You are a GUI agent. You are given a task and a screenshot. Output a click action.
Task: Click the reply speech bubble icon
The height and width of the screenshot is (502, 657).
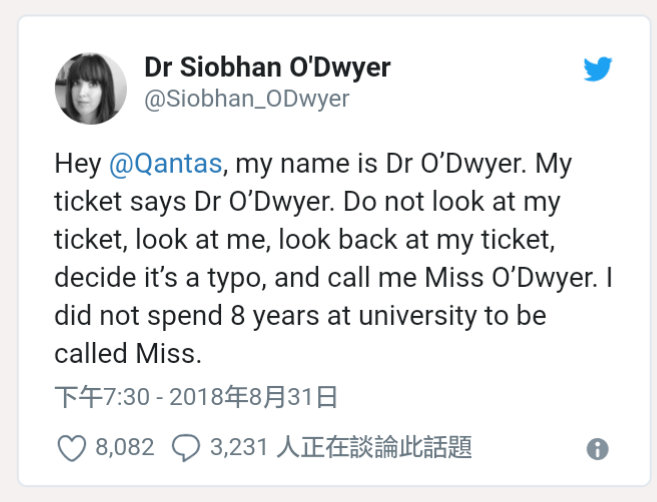[x=186, y=447]
